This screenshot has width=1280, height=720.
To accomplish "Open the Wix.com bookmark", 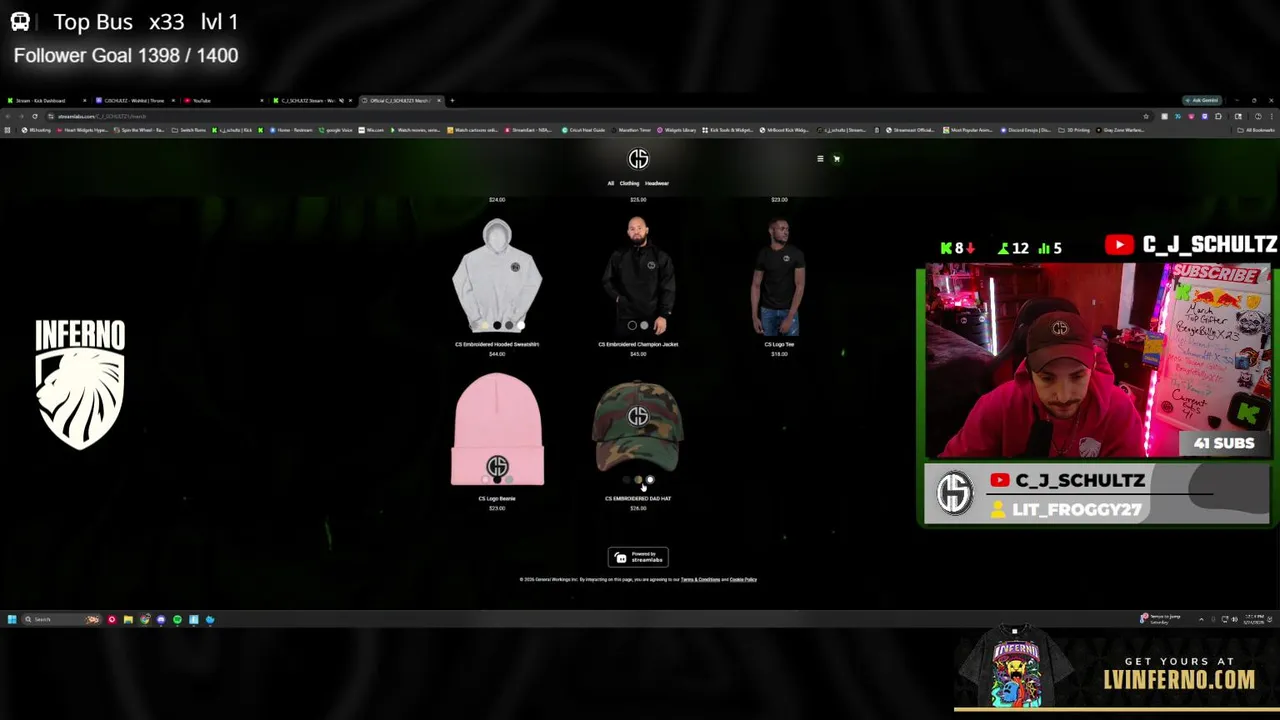I will tap(372, 130).
